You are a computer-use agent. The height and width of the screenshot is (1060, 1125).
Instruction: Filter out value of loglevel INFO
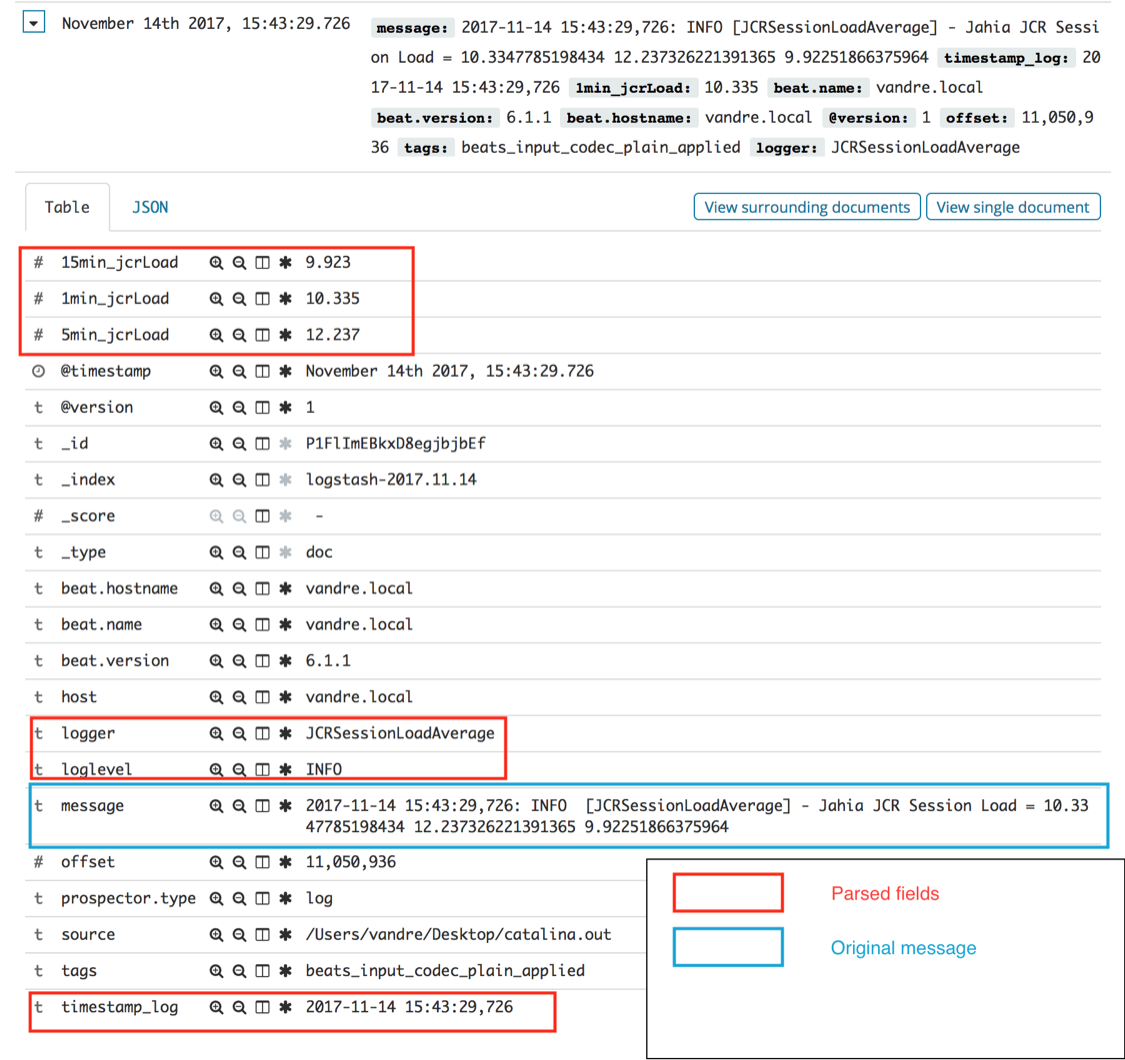pos(239,769)
